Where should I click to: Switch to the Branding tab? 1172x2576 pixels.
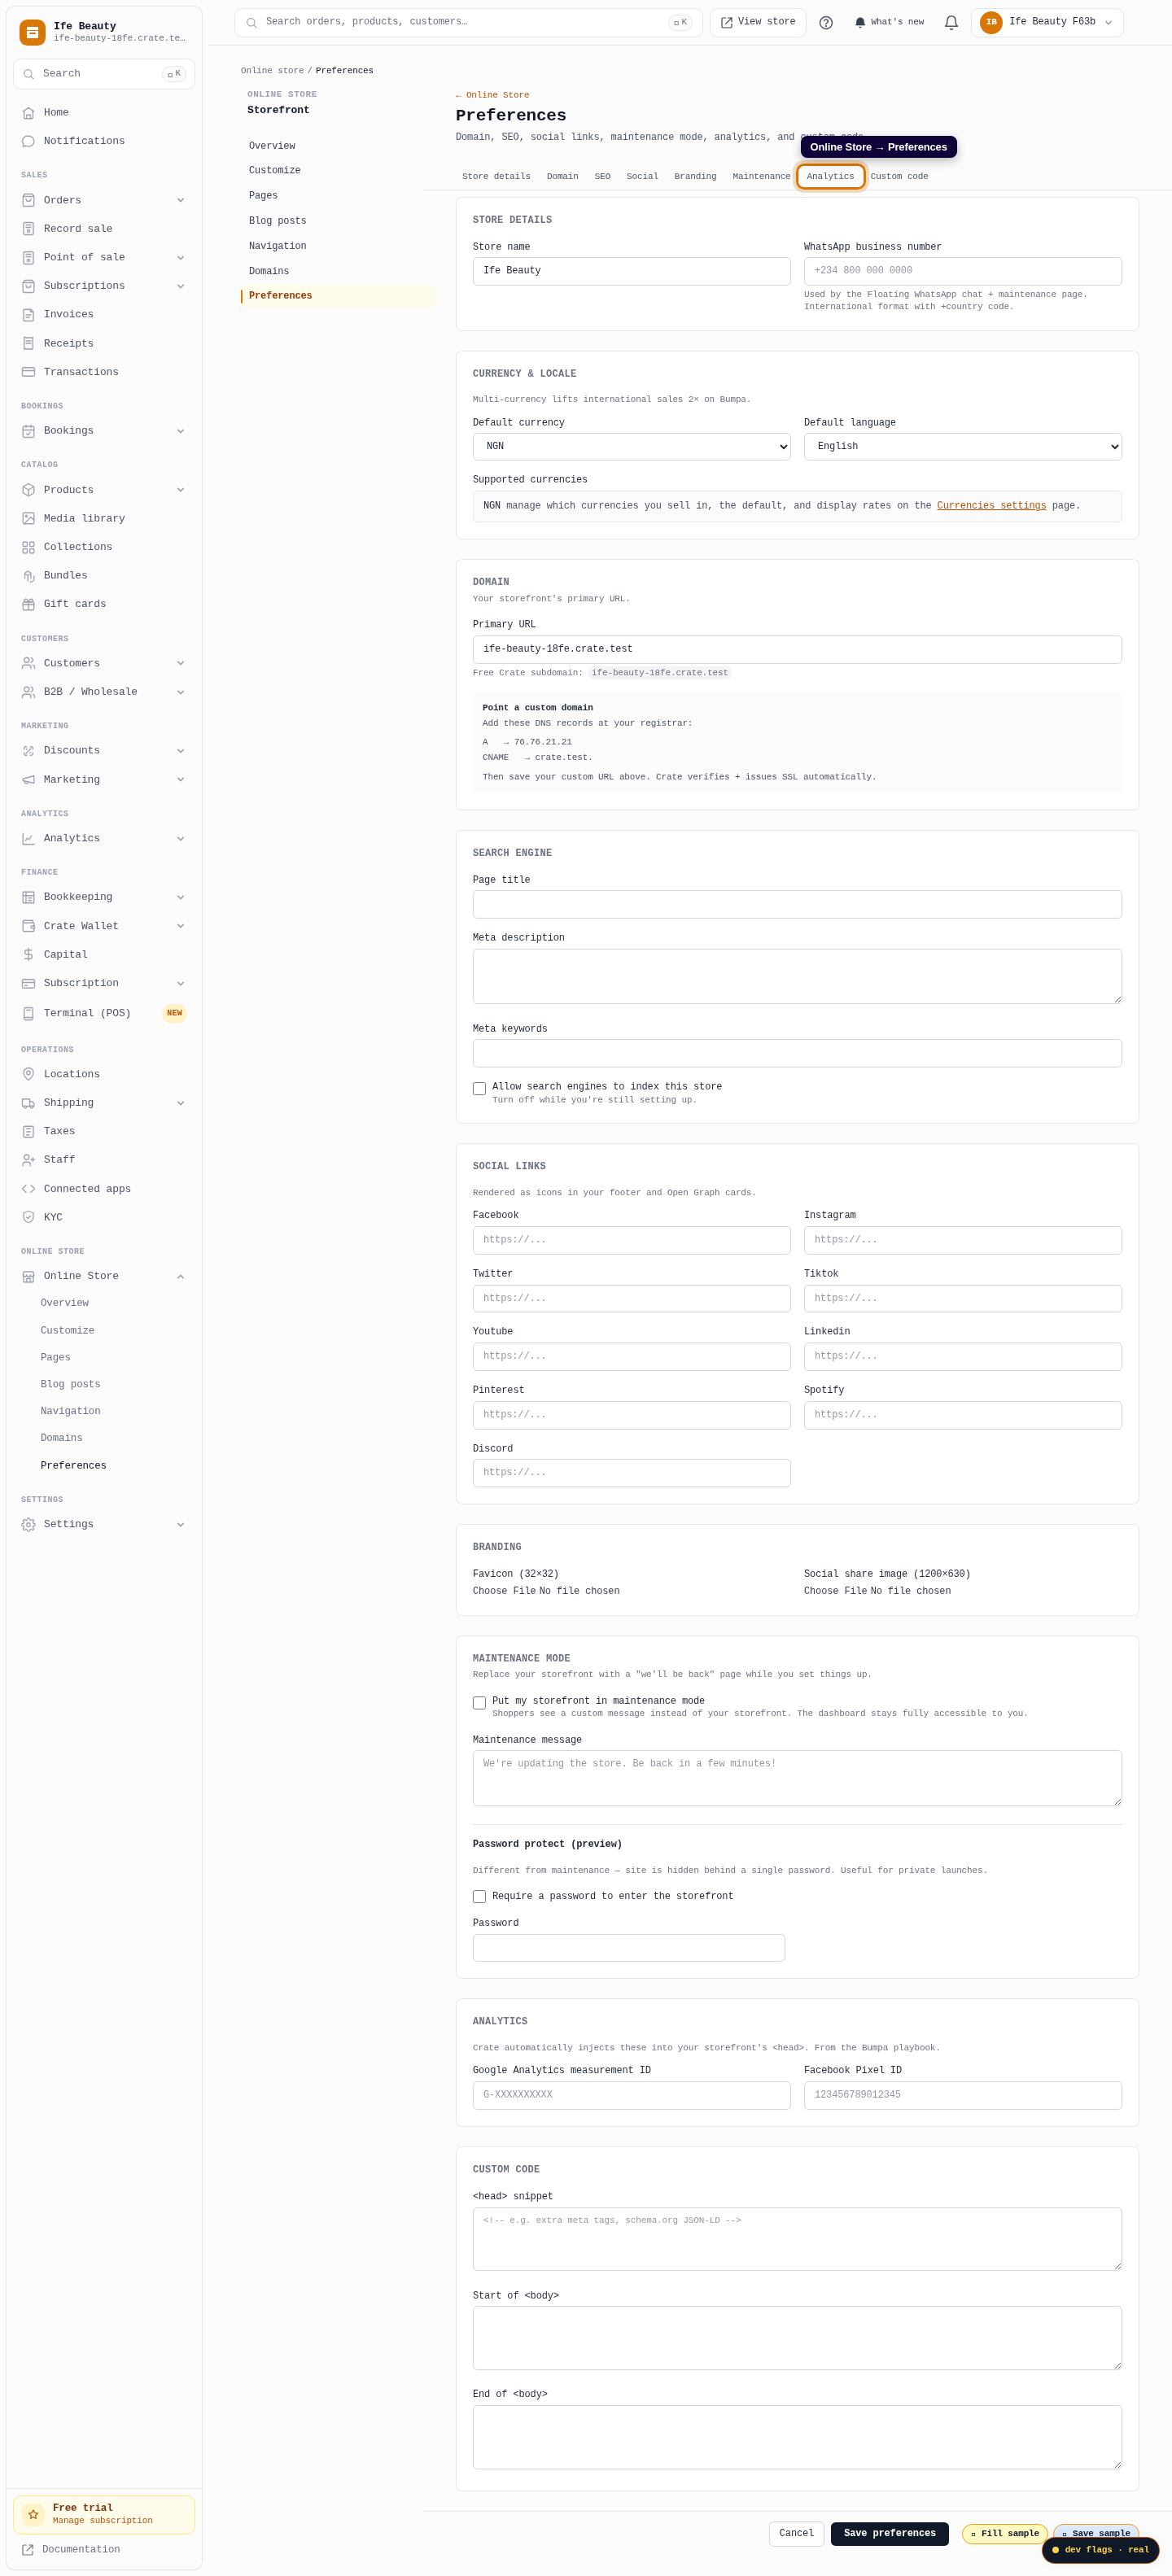click(x=695, y=177)
